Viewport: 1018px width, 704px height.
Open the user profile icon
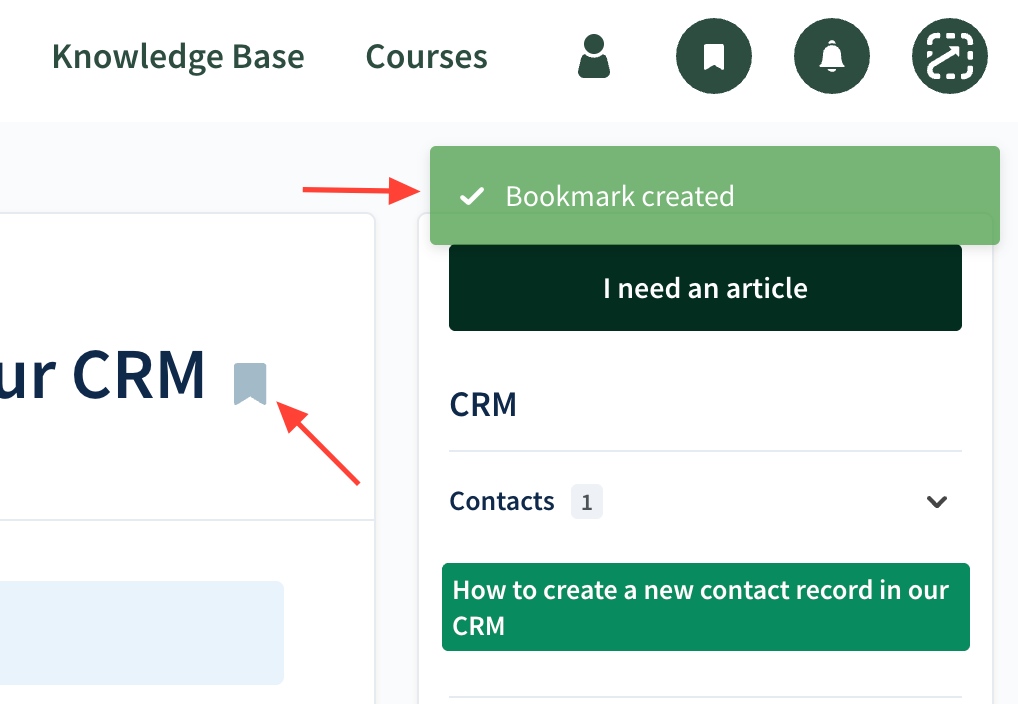click(594, 56)
